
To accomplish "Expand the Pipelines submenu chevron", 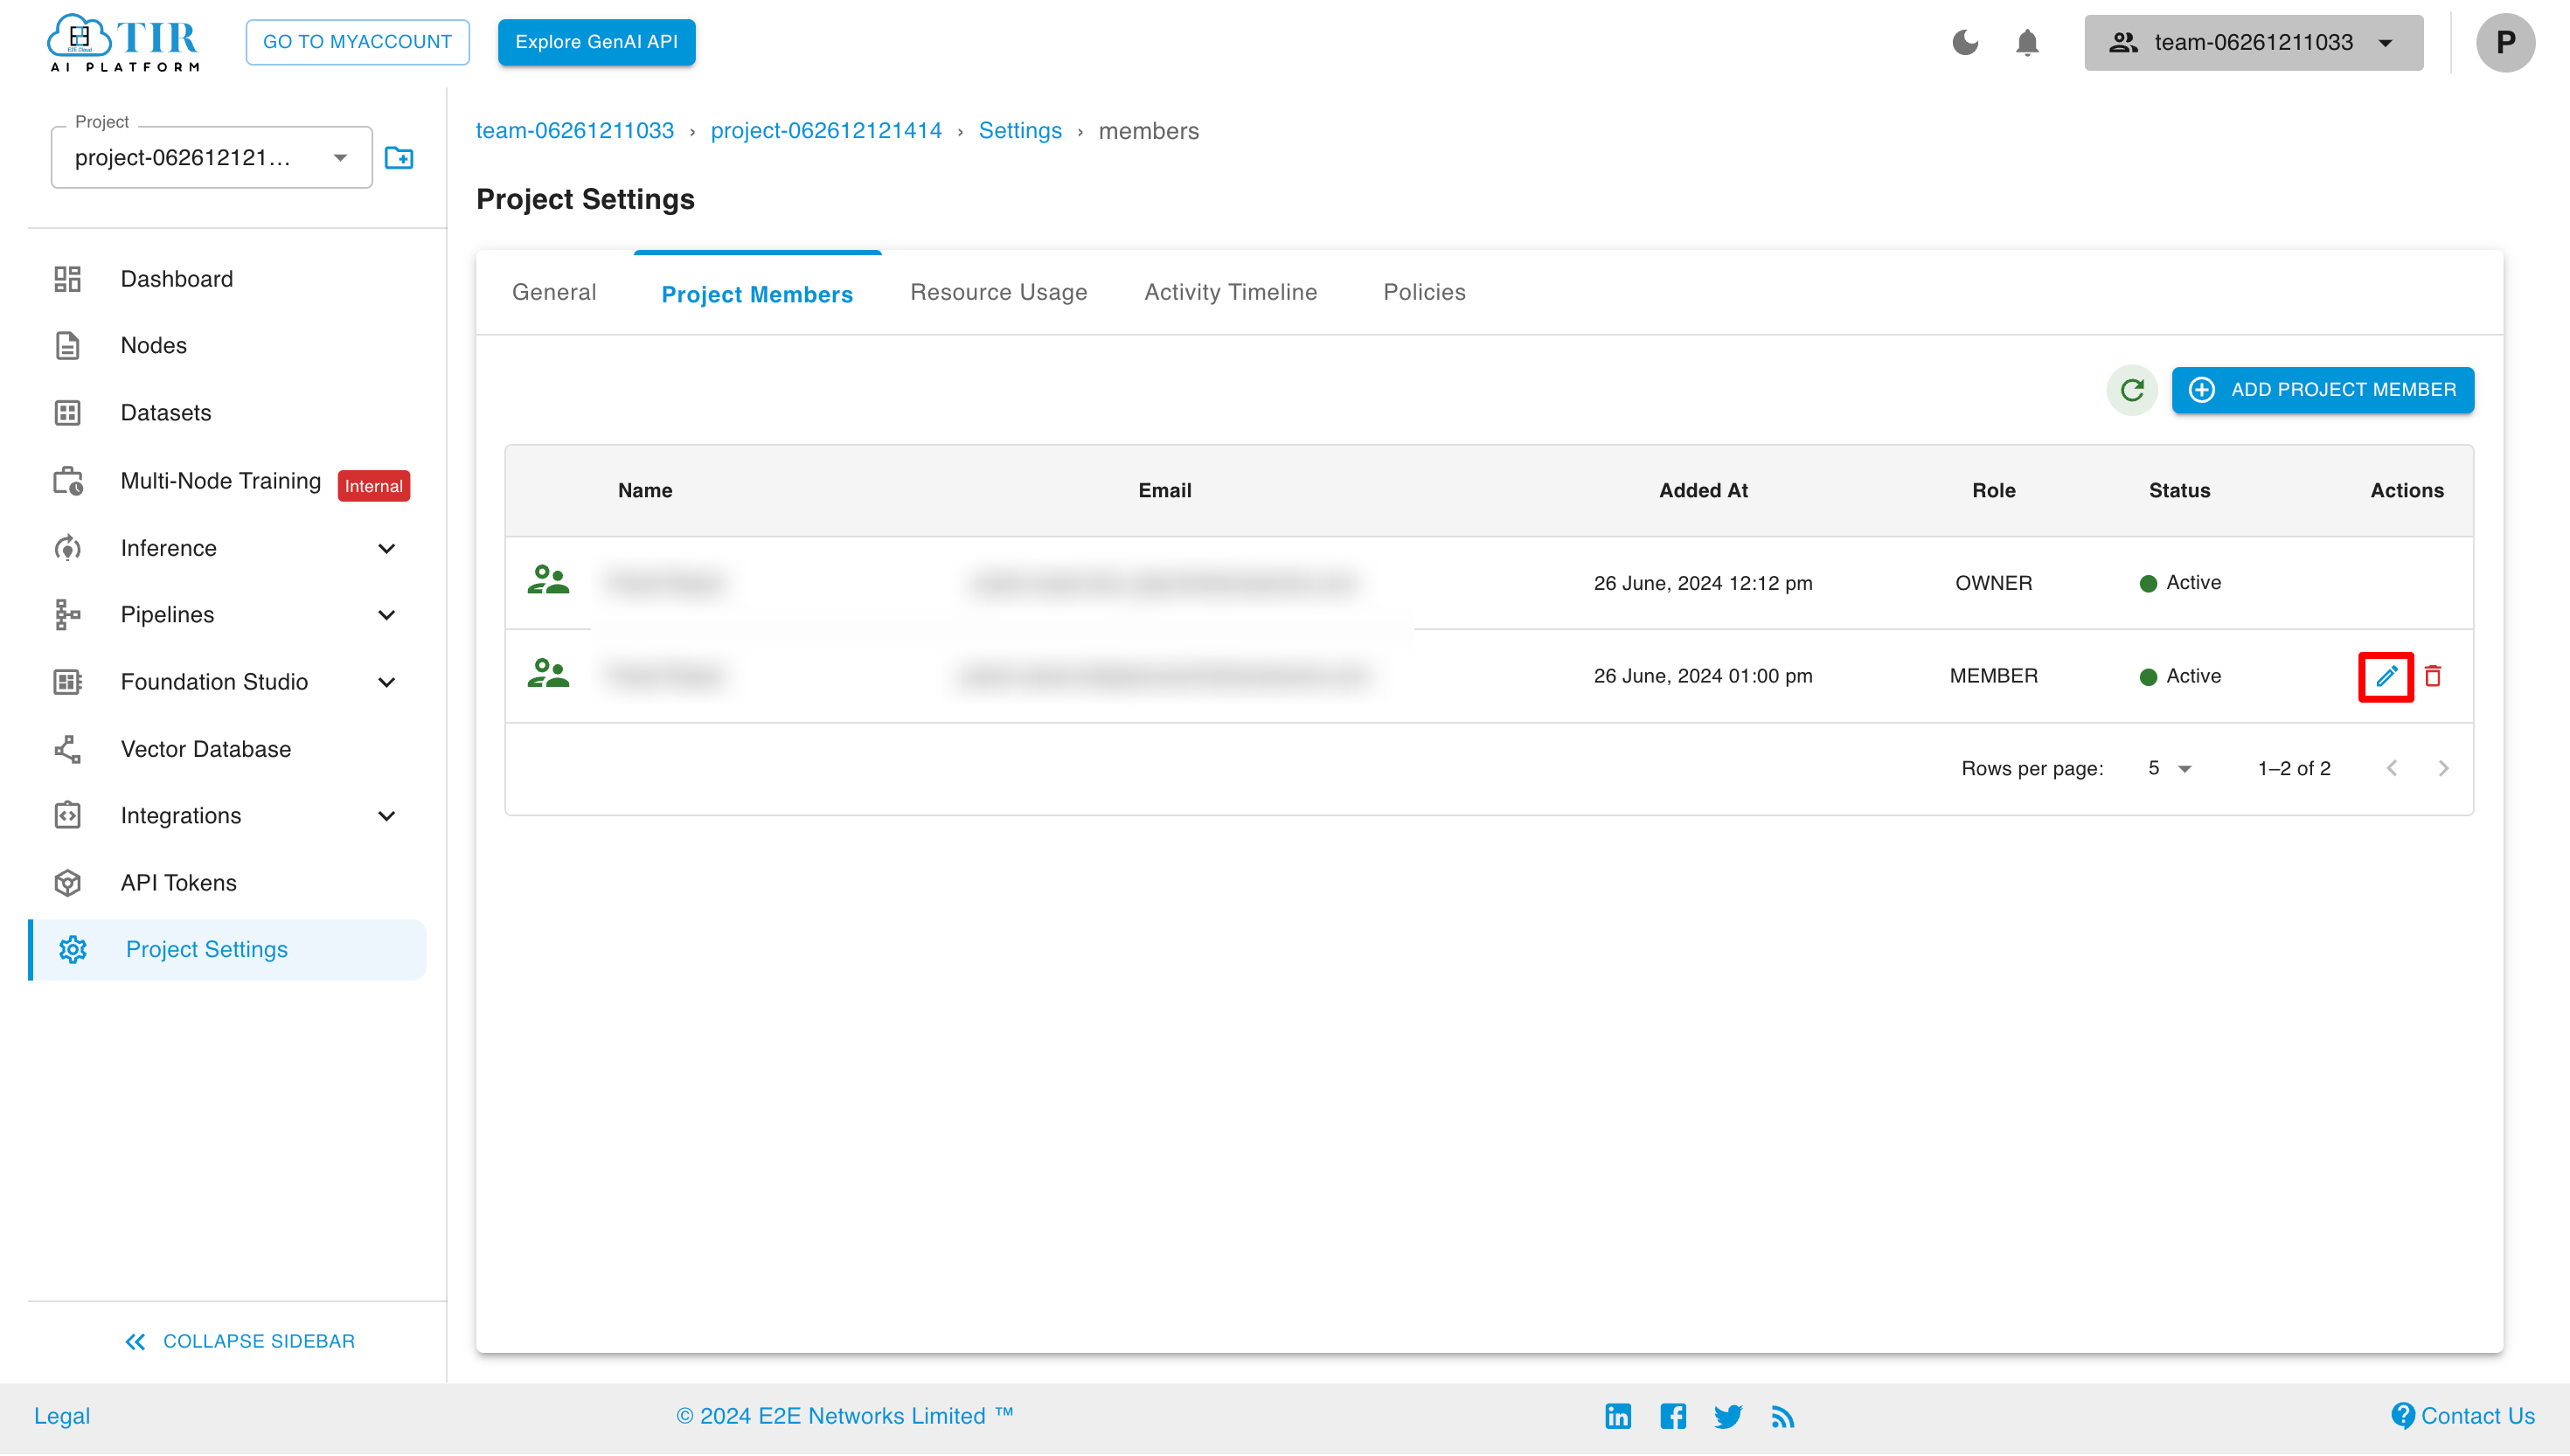I will pyautogui.click(x=387, y=615).
